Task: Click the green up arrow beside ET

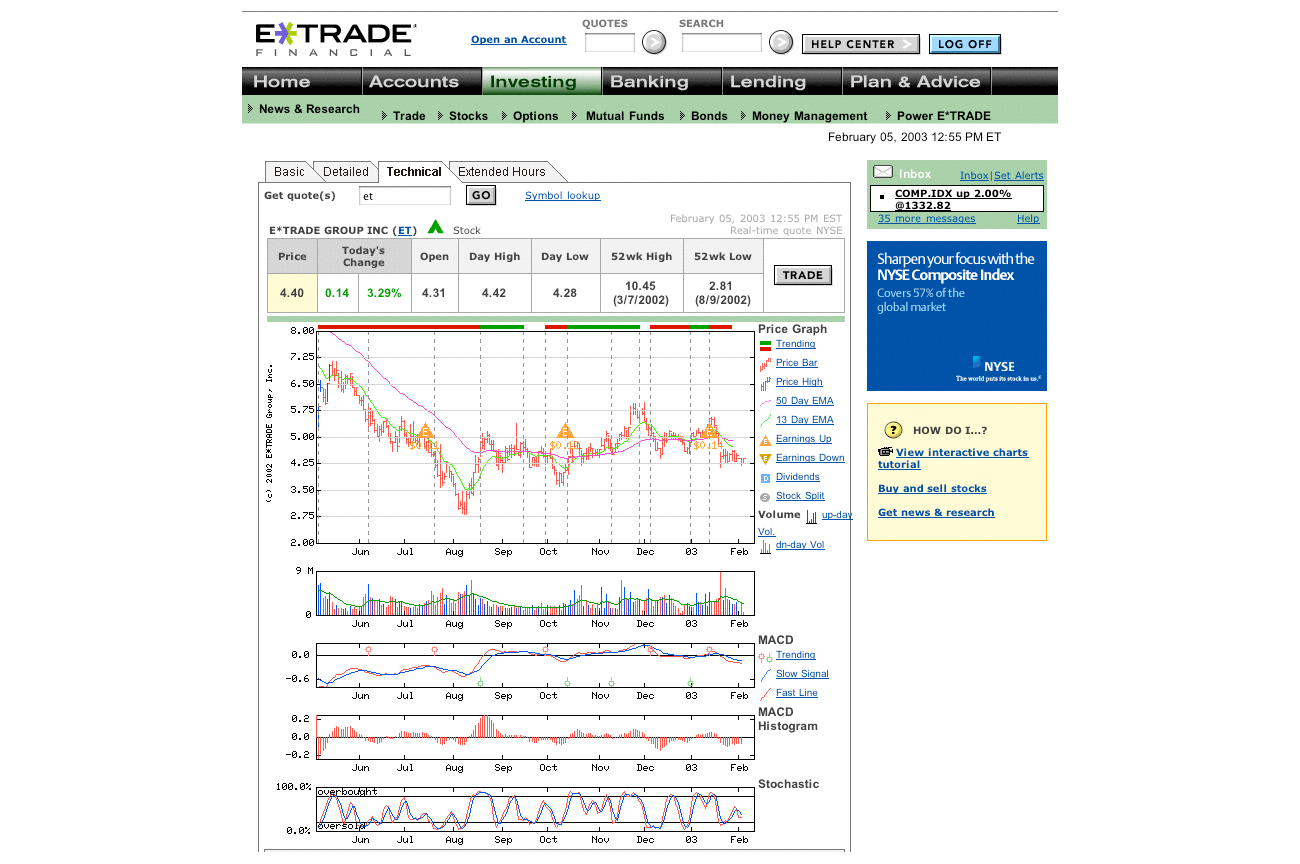Action: (435, 227)
